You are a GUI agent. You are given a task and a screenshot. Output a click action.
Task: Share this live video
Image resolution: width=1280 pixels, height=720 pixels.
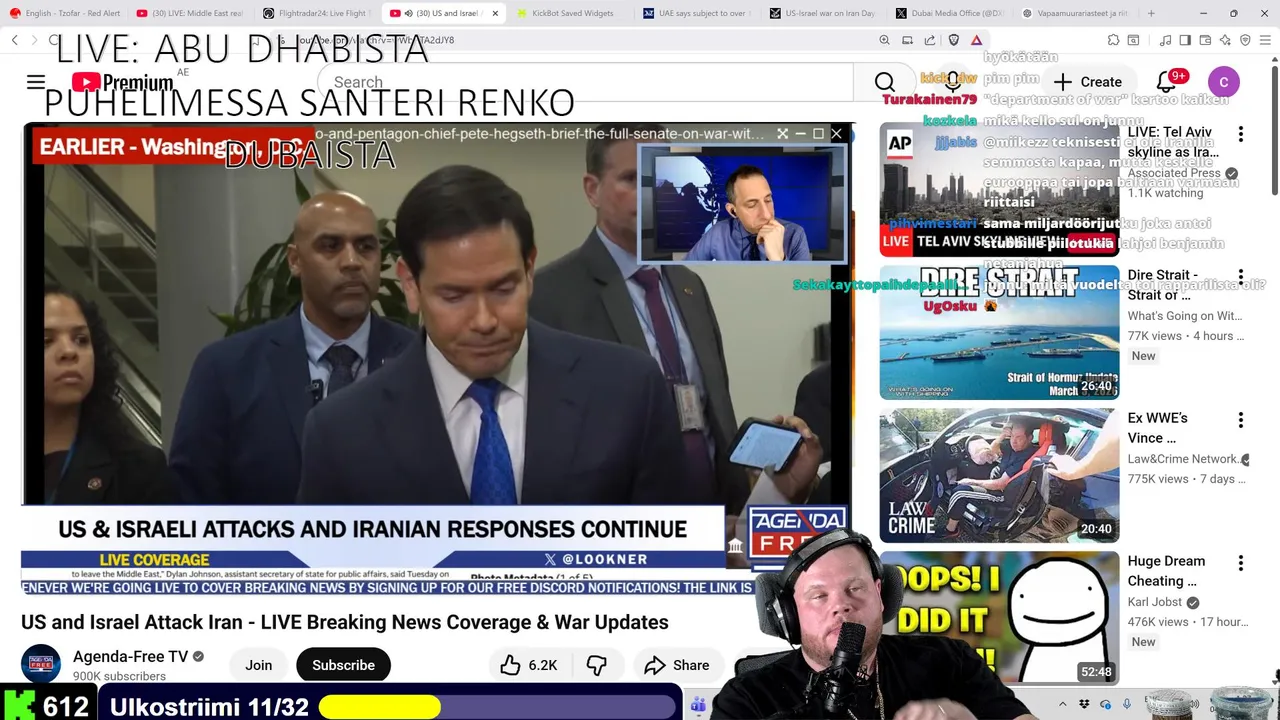click(677, 665)
